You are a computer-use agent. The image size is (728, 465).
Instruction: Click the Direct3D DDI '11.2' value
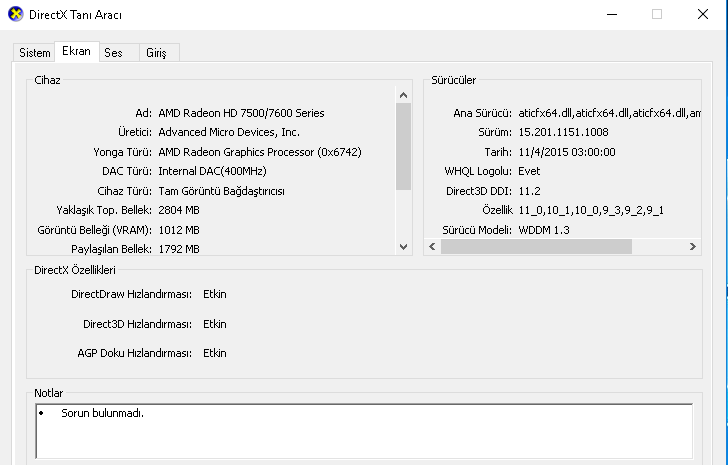(x=529, y=191)
